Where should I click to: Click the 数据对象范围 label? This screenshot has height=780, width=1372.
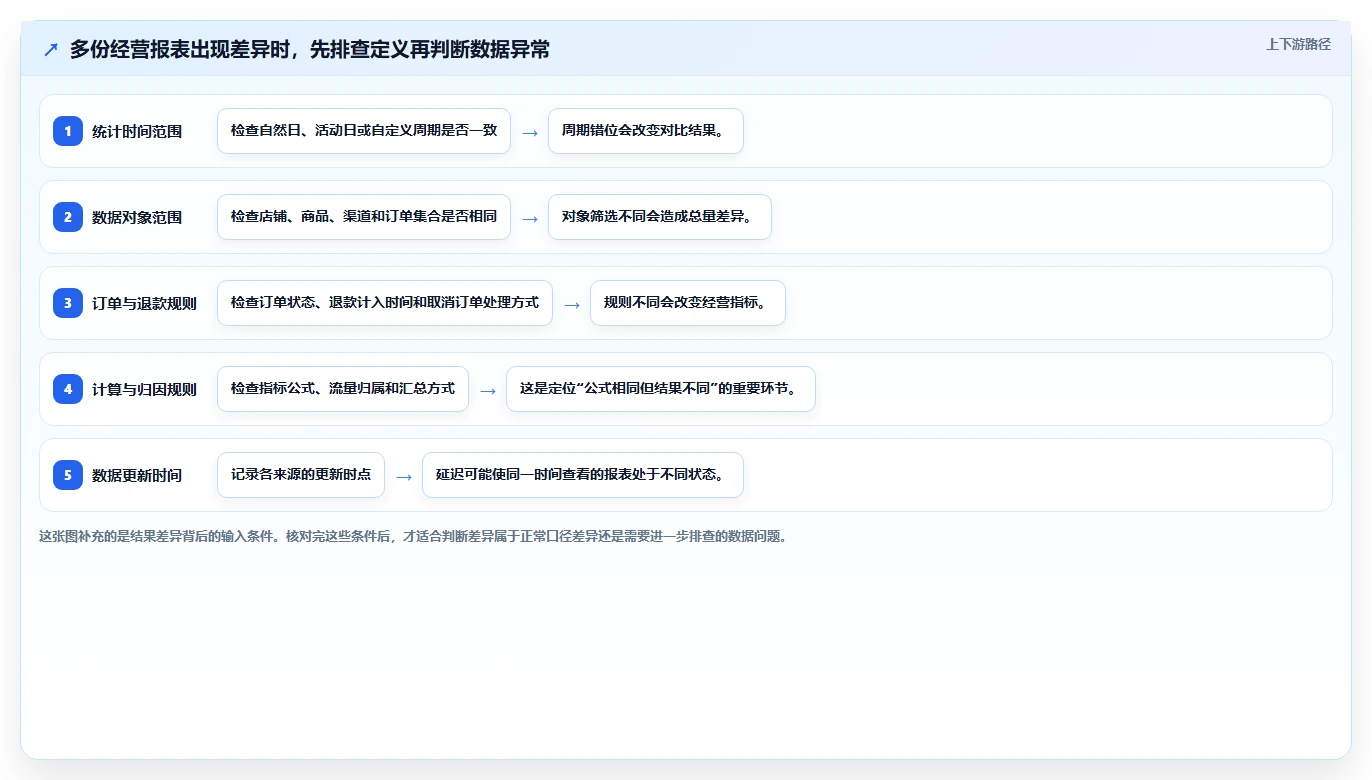point(137,217)
